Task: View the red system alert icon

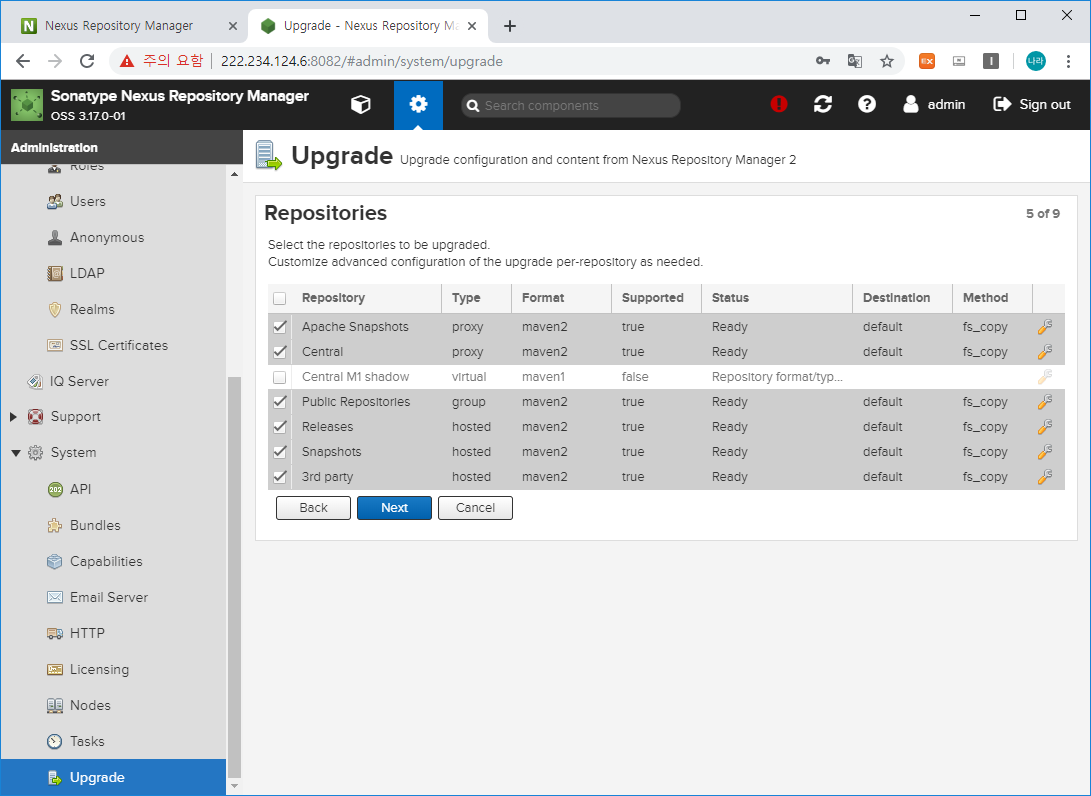Action: (779, 104)
